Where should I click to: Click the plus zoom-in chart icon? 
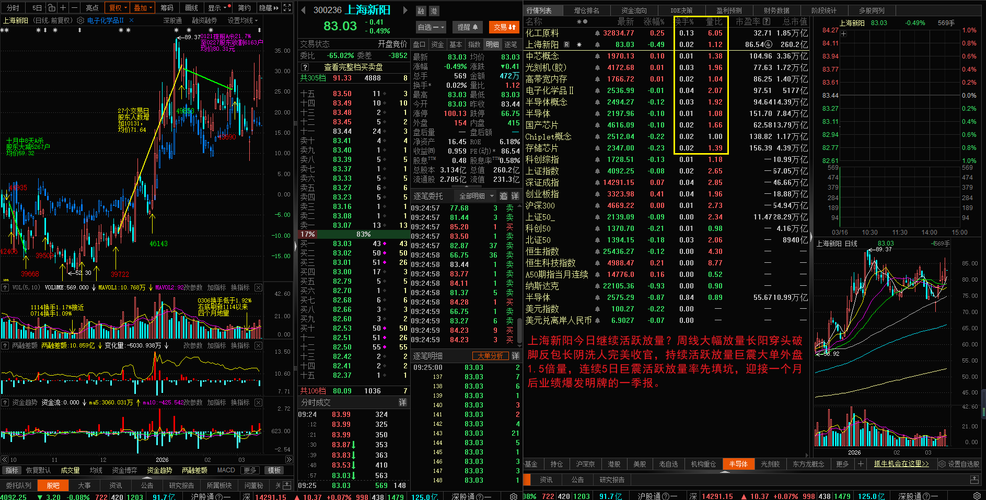[x=63, y=8]
